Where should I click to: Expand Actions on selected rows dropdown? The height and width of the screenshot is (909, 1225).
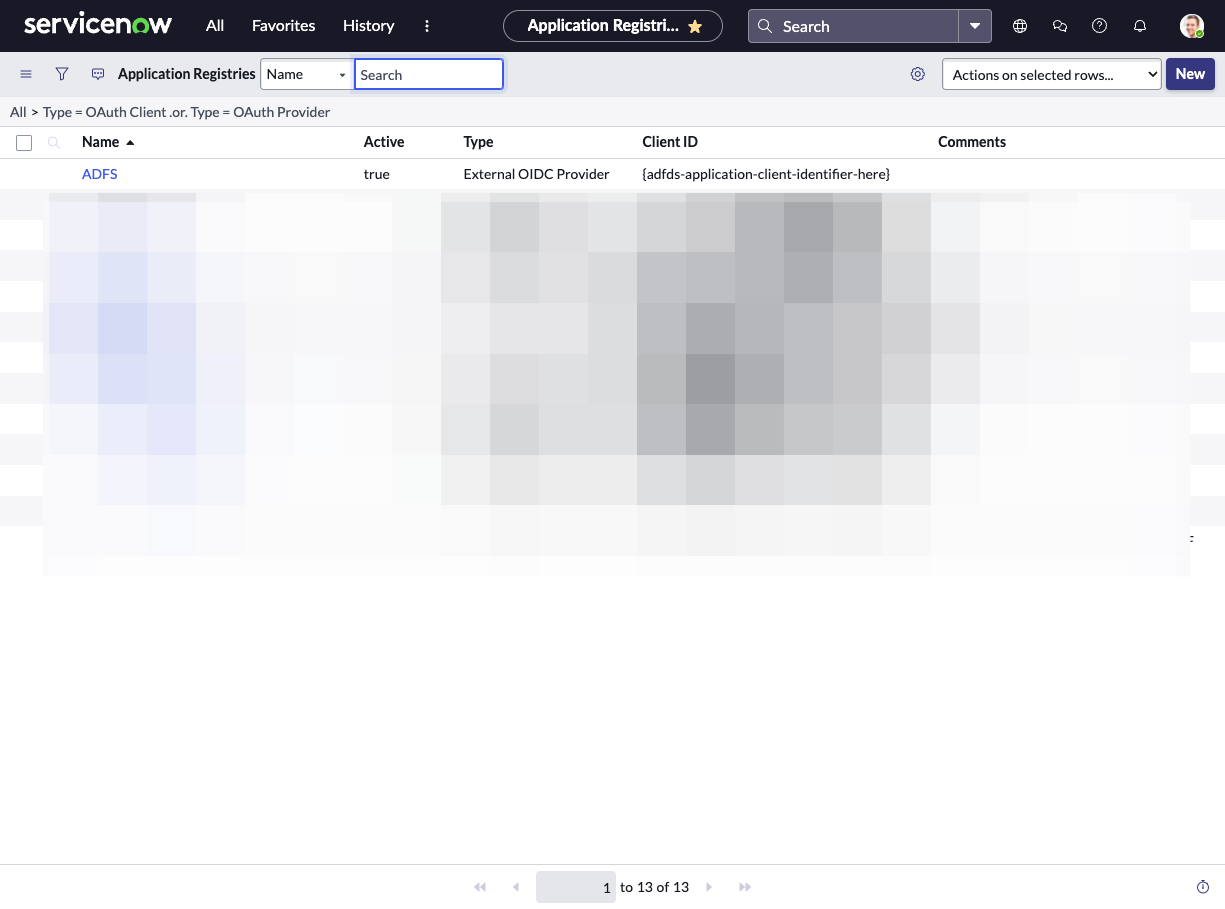click(1051, 74)
